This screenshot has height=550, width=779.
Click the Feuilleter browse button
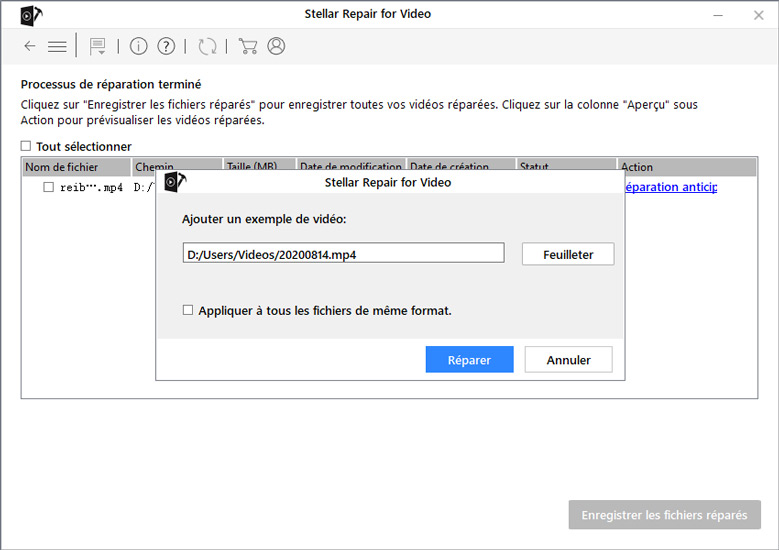pyautogui.click(x=568, y=254)
